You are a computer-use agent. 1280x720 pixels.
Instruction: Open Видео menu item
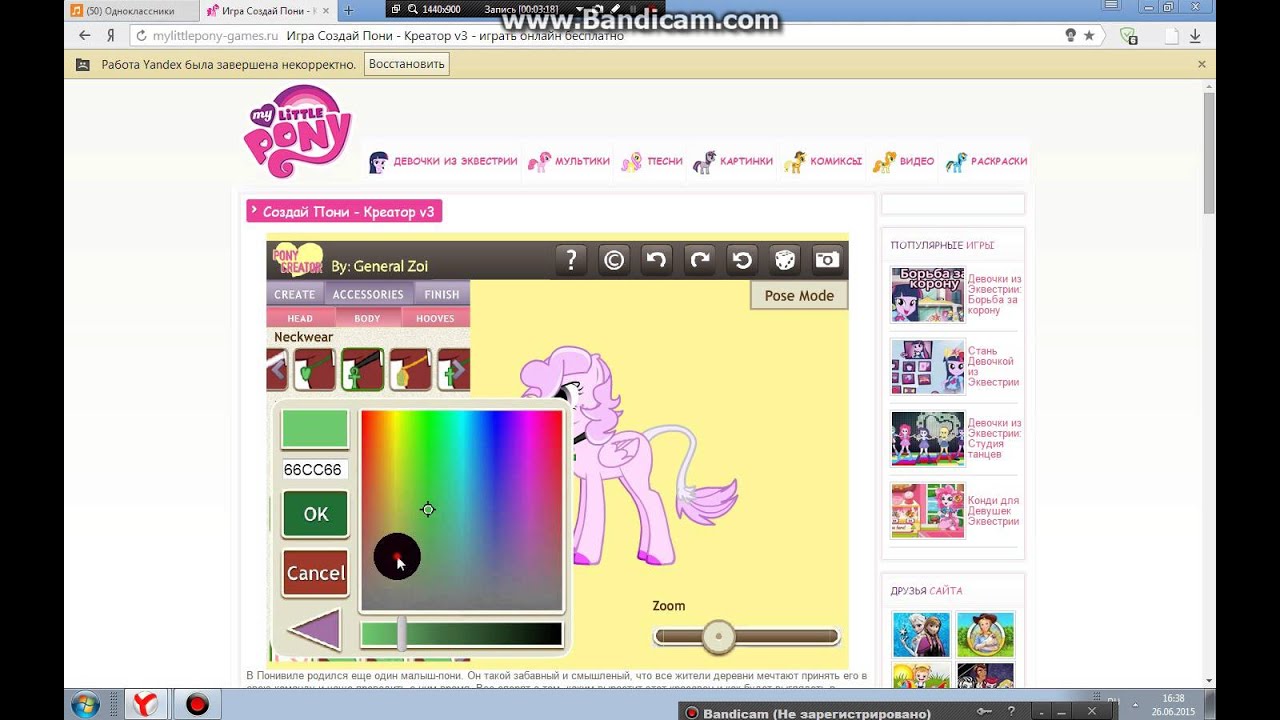(x=903, y=161)
